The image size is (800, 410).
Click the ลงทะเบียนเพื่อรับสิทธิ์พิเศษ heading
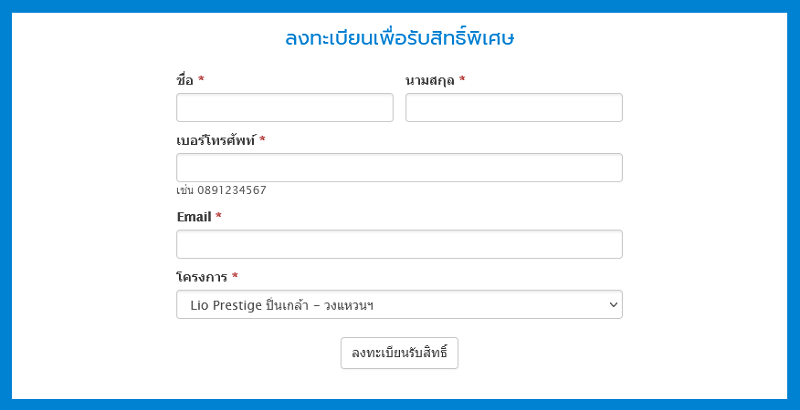(399, 38)
